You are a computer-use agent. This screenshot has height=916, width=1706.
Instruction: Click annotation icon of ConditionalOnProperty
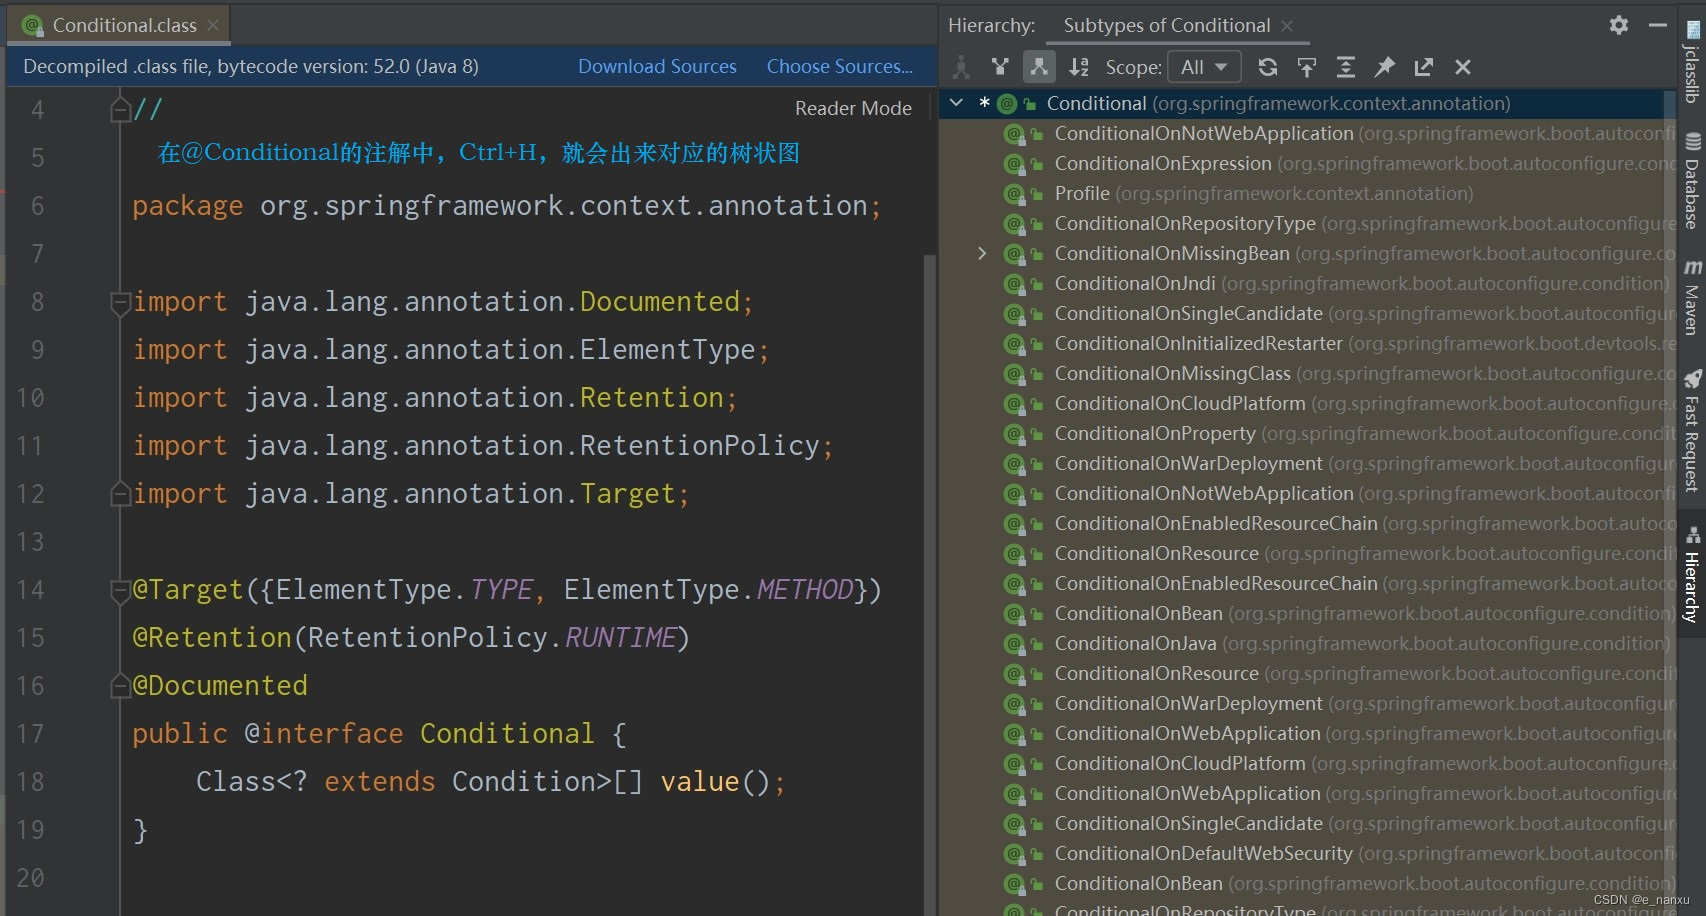(x=1013, y=433)
